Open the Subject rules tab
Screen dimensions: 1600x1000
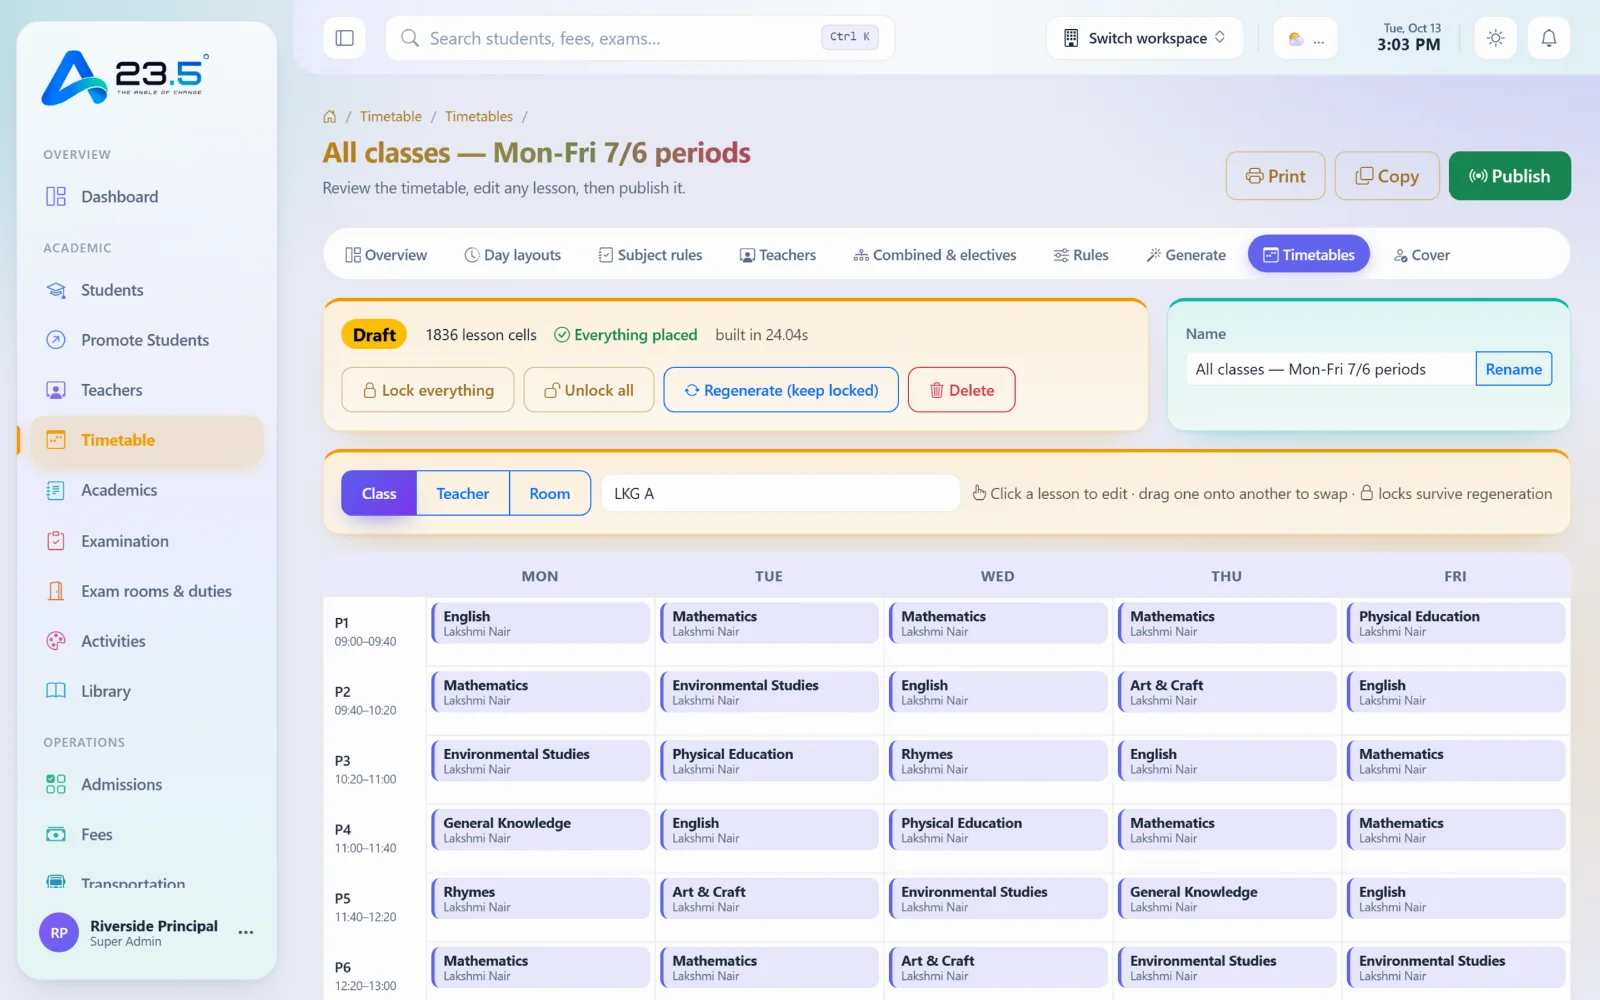[650, 255]
